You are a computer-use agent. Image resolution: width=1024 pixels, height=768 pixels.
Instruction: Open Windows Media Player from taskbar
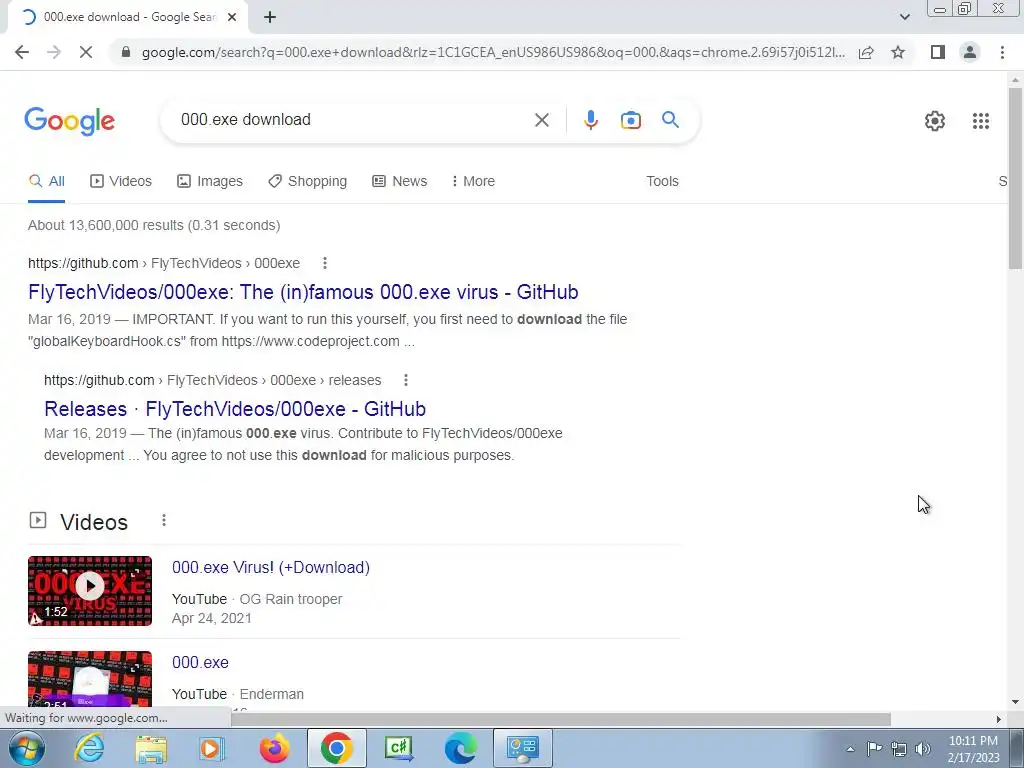click(211, 748)
